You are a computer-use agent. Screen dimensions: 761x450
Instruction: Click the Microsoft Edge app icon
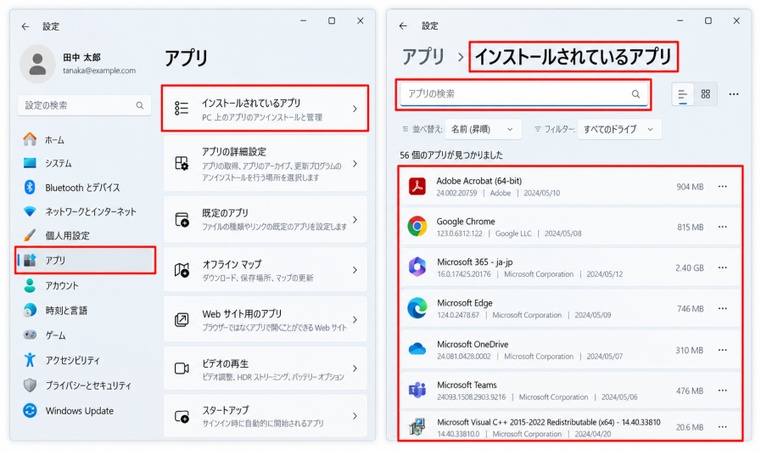417,308
